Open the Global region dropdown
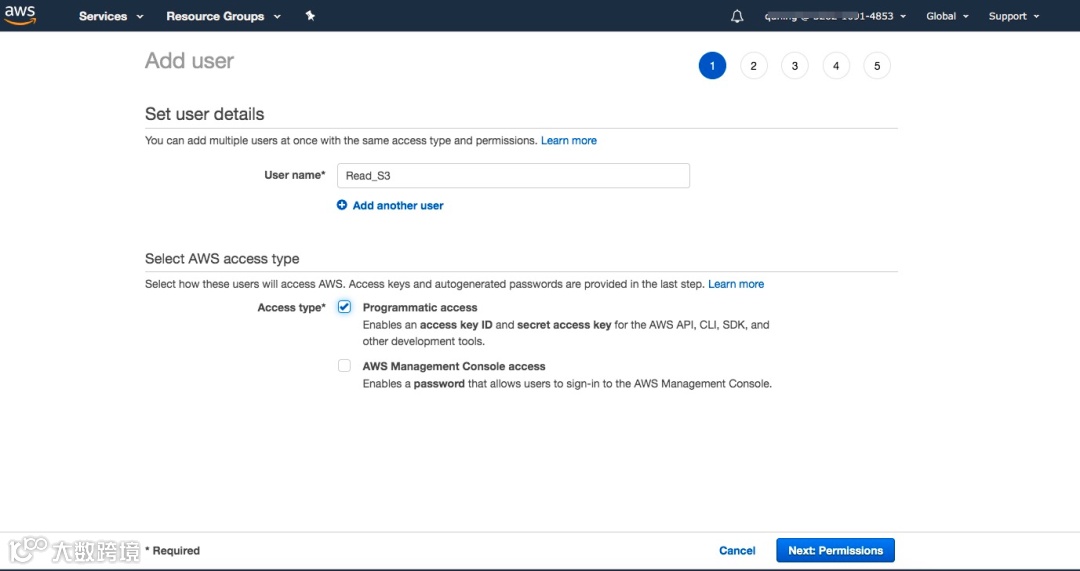 947,16
